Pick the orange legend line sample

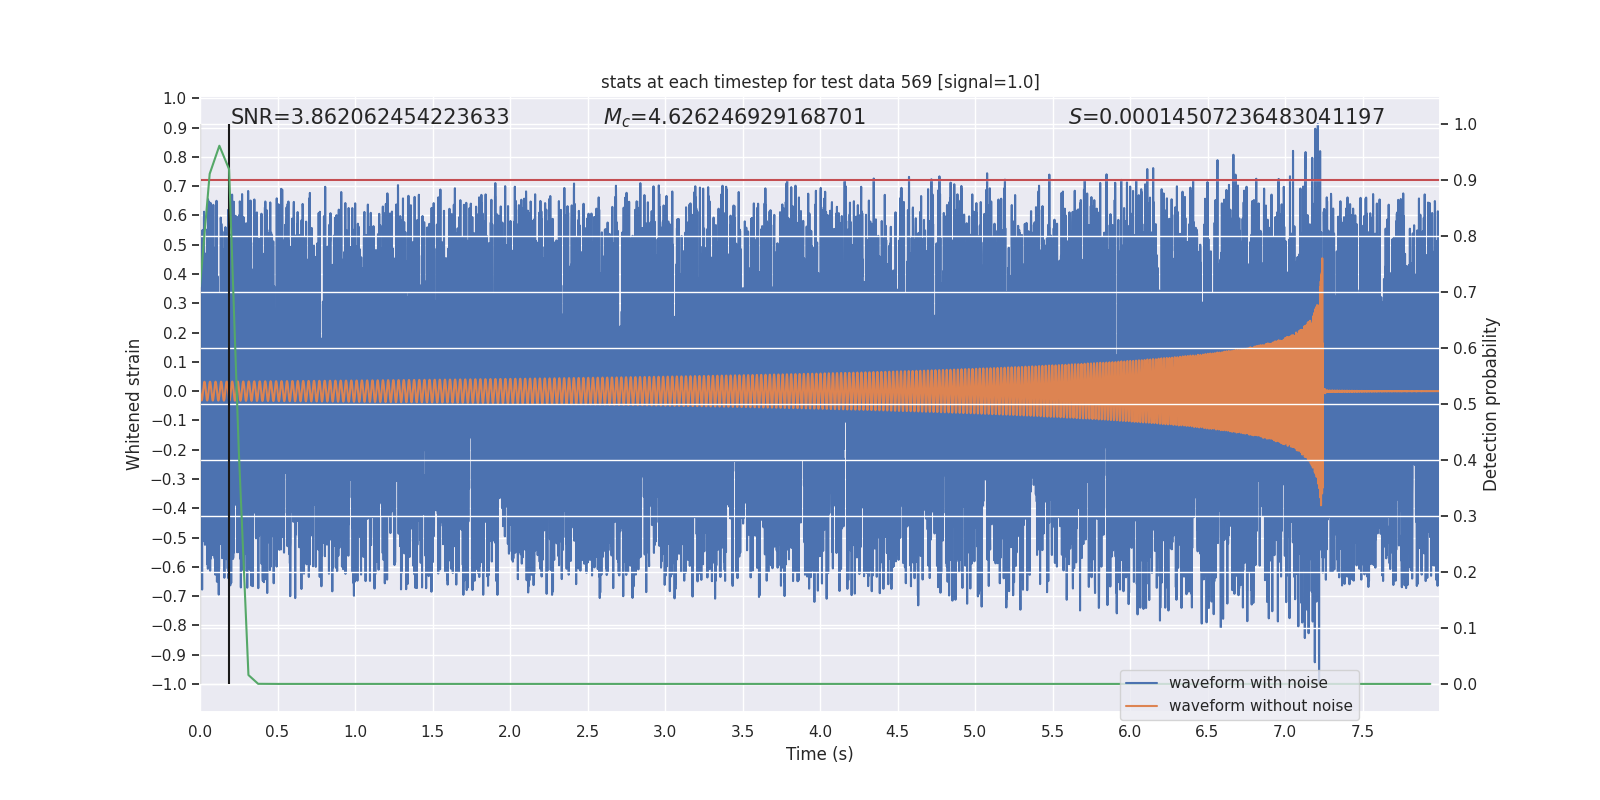[1141, 706]
